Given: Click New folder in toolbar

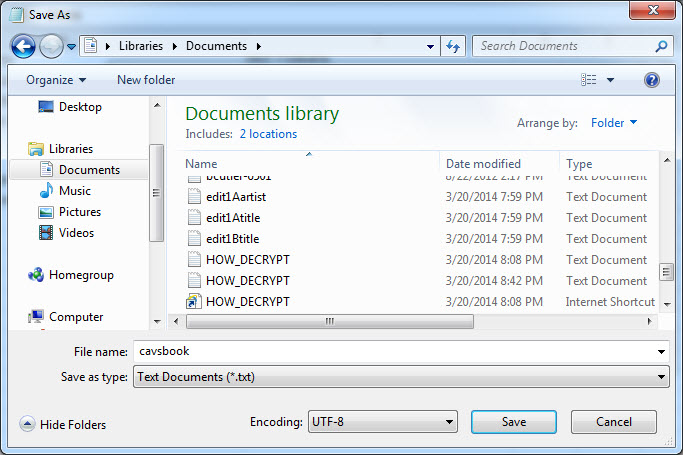Looking at the screenshot, I should [x=146, y=80].
